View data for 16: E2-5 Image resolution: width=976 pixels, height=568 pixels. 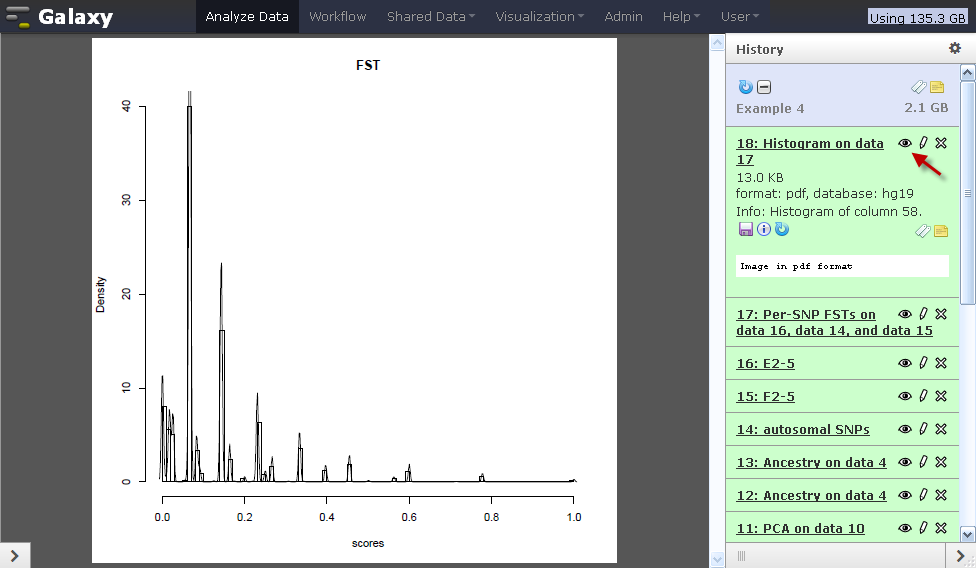tap(905, 363)
